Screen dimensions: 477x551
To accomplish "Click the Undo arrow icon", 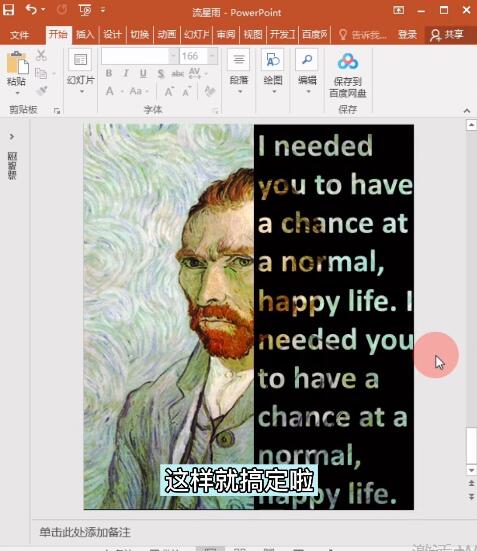I will pos(31,9).
